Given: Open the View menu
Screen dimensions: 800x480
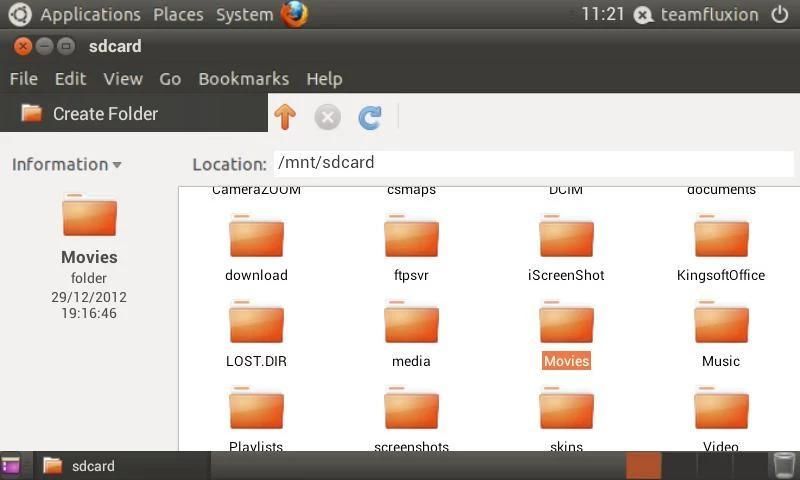Looking at the screenshot, I should pyautogui.click(x=122, y=78).
